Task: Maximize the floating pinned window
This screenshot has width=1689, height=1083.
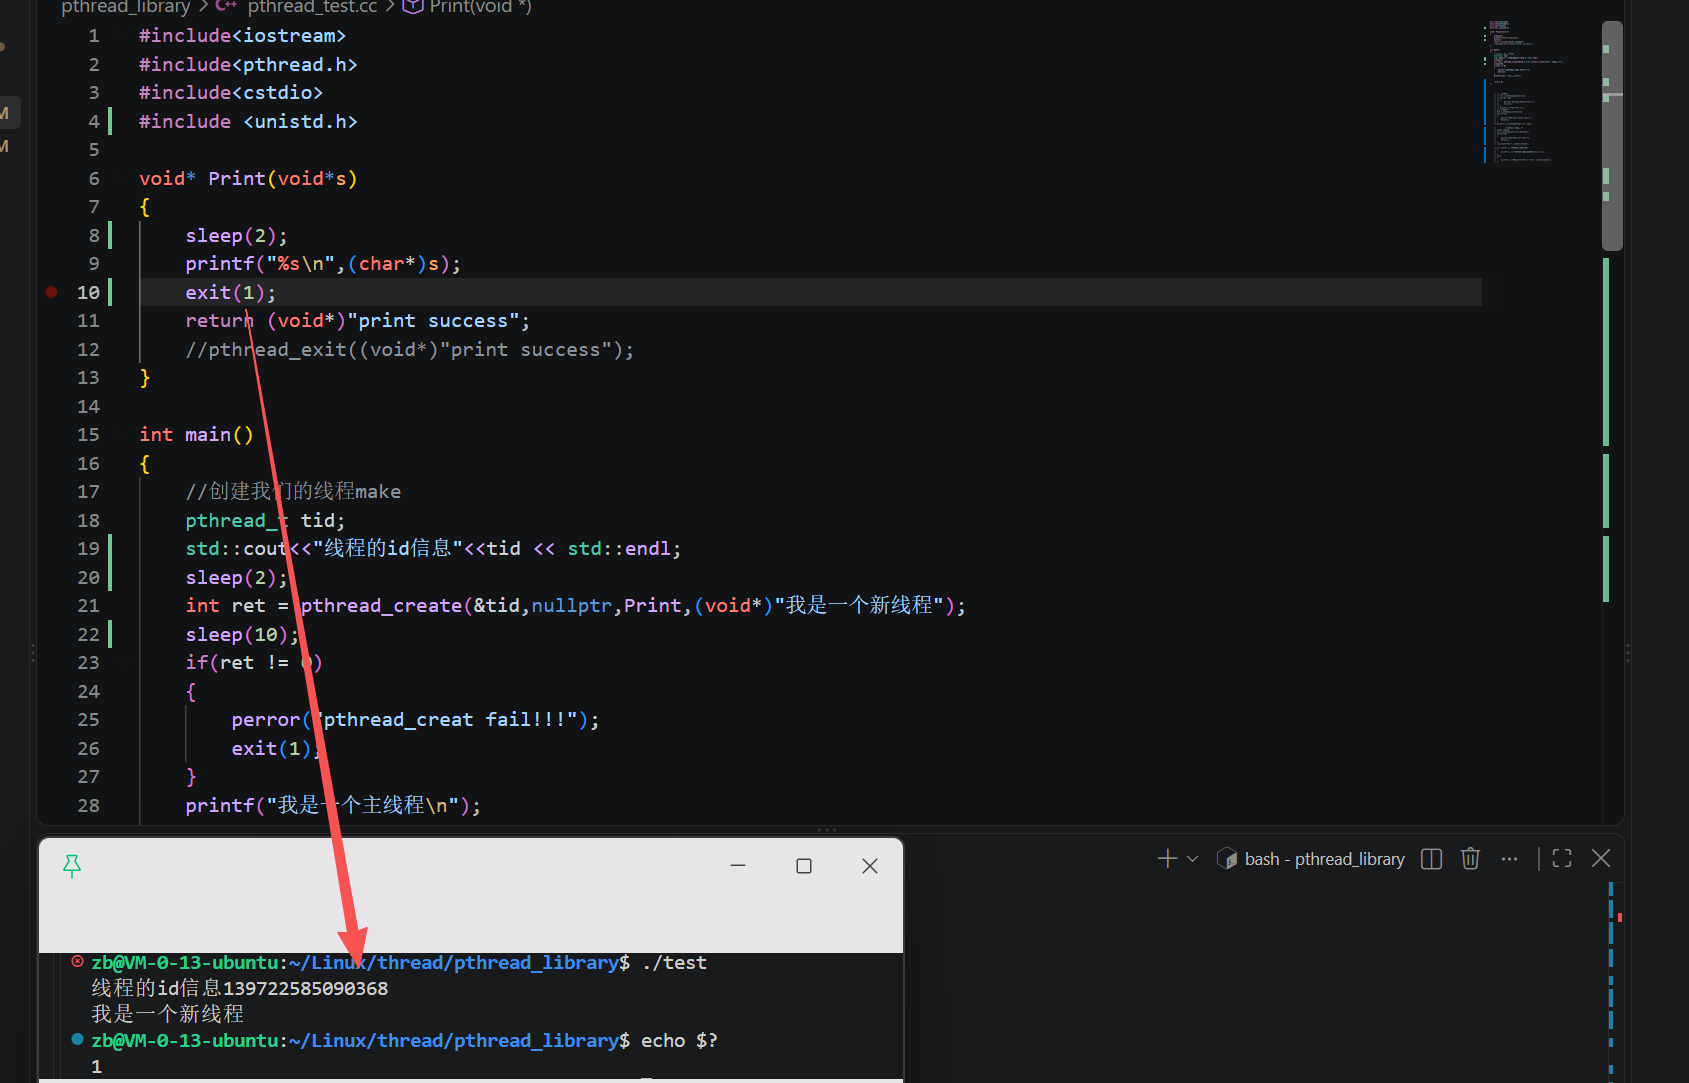Action: pos(804,866)
